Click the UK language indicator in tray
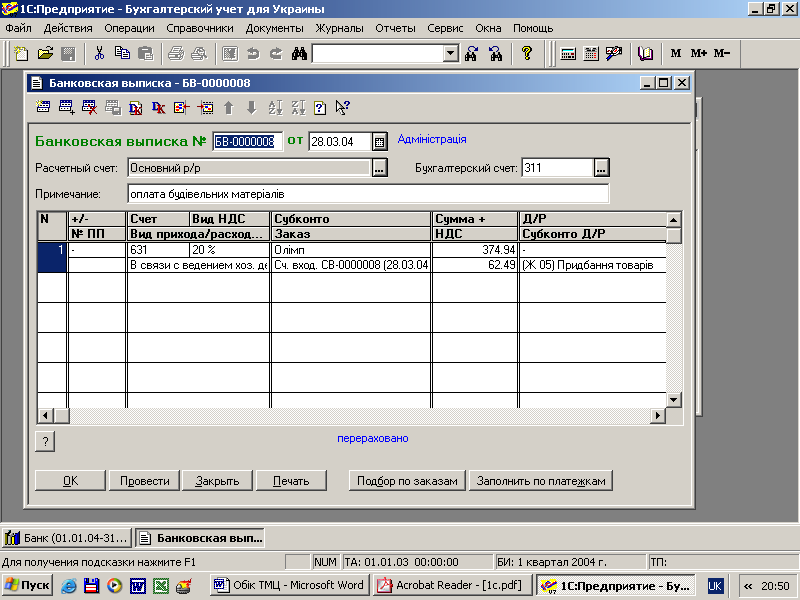This screenshot has height=600, width=800. click(x=715, y=586)
